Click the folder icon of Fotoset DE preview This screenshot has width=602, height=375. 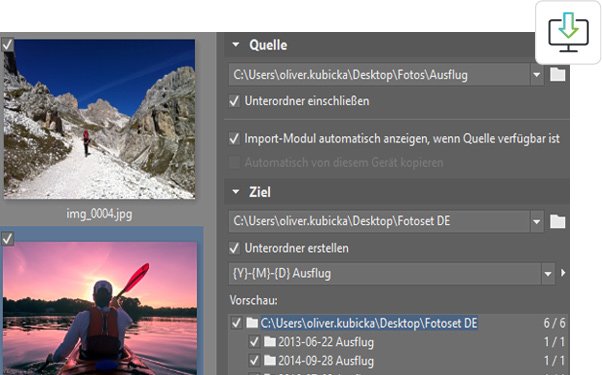coord(252,323)
